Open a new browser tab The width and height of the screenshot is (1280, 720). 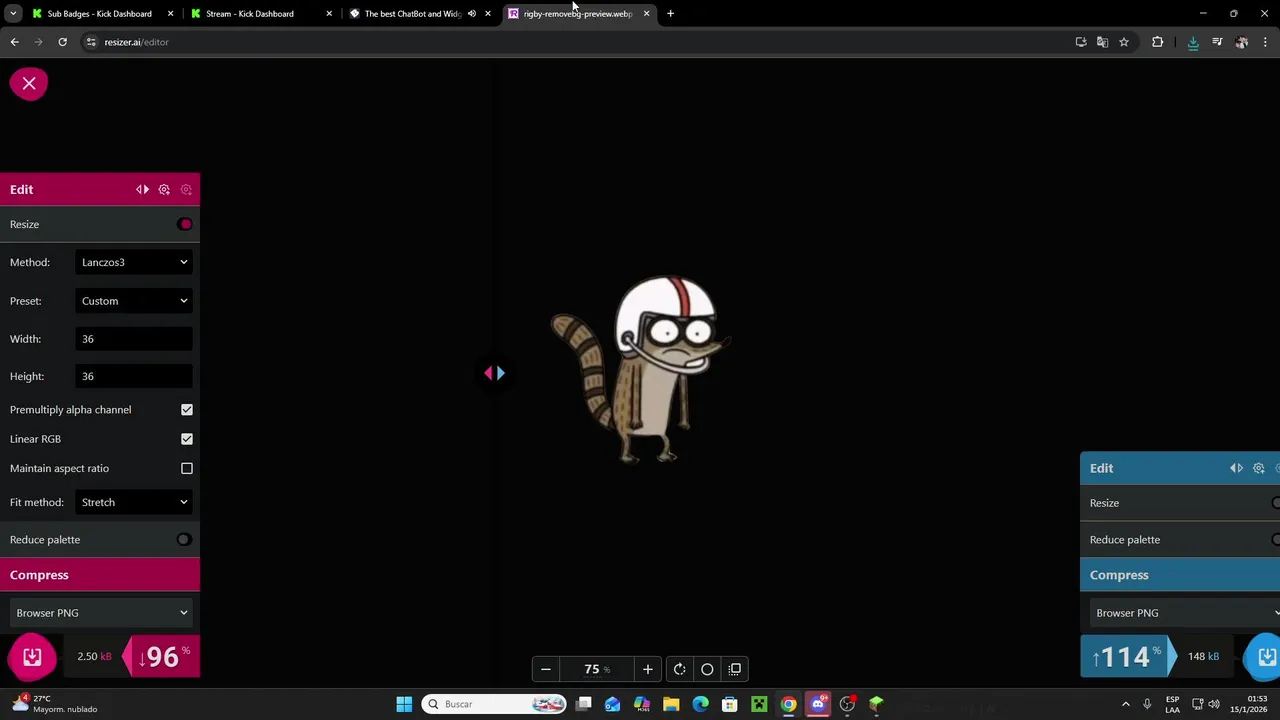coord(670,14)
